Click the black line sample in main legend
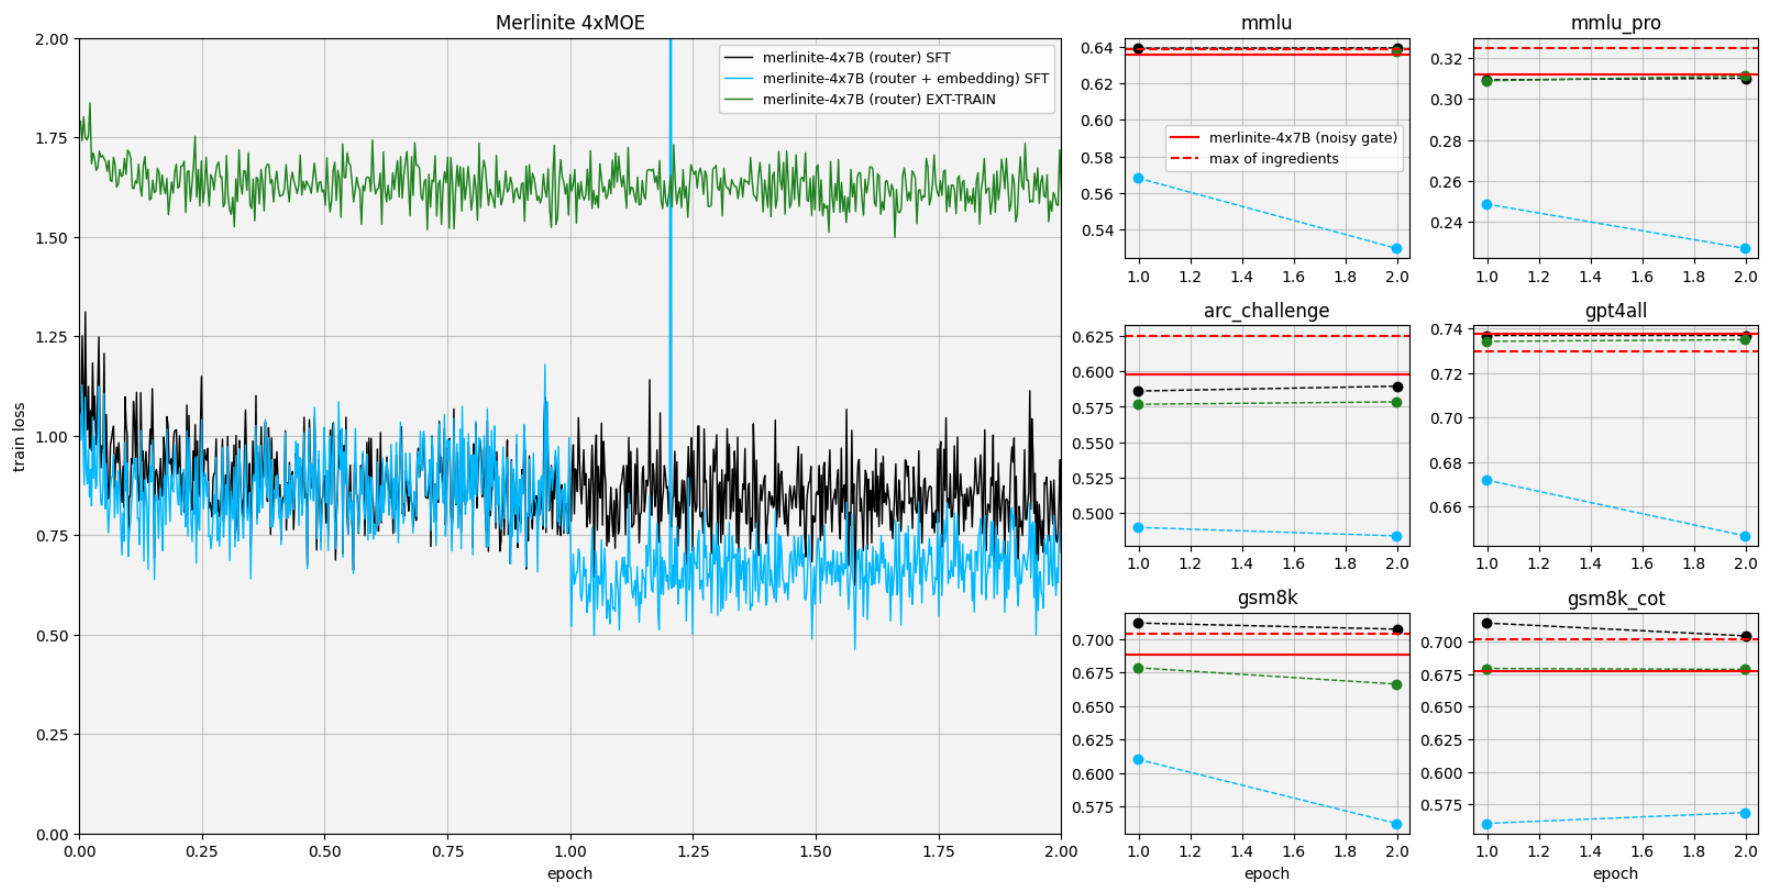1771x890 pixels. [x=738, y=58]
